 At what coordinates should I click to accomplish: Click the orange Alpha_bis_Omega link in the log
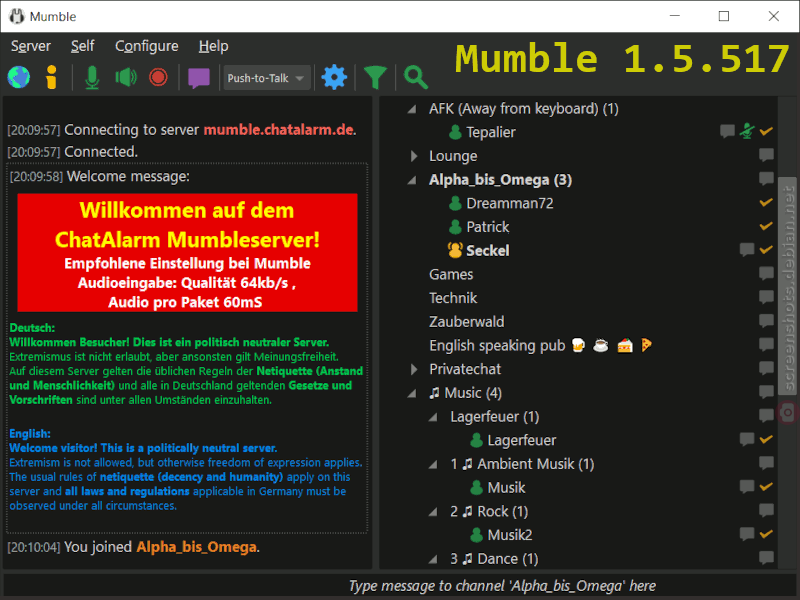pos(196,547)
